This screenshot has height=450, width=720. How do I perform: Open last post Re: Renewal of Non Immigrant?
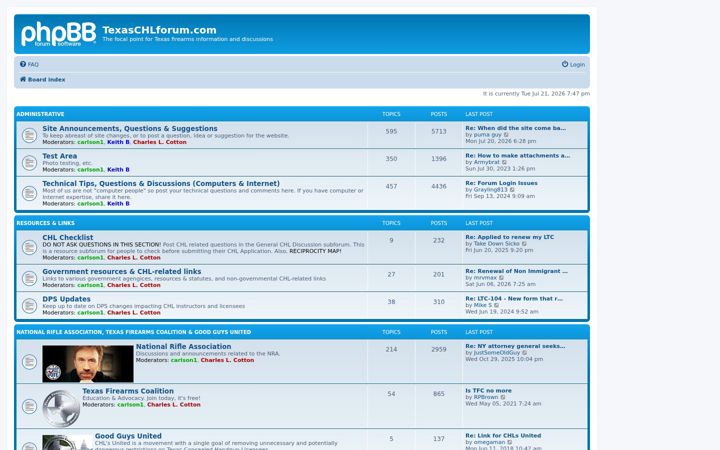[517, 271]
